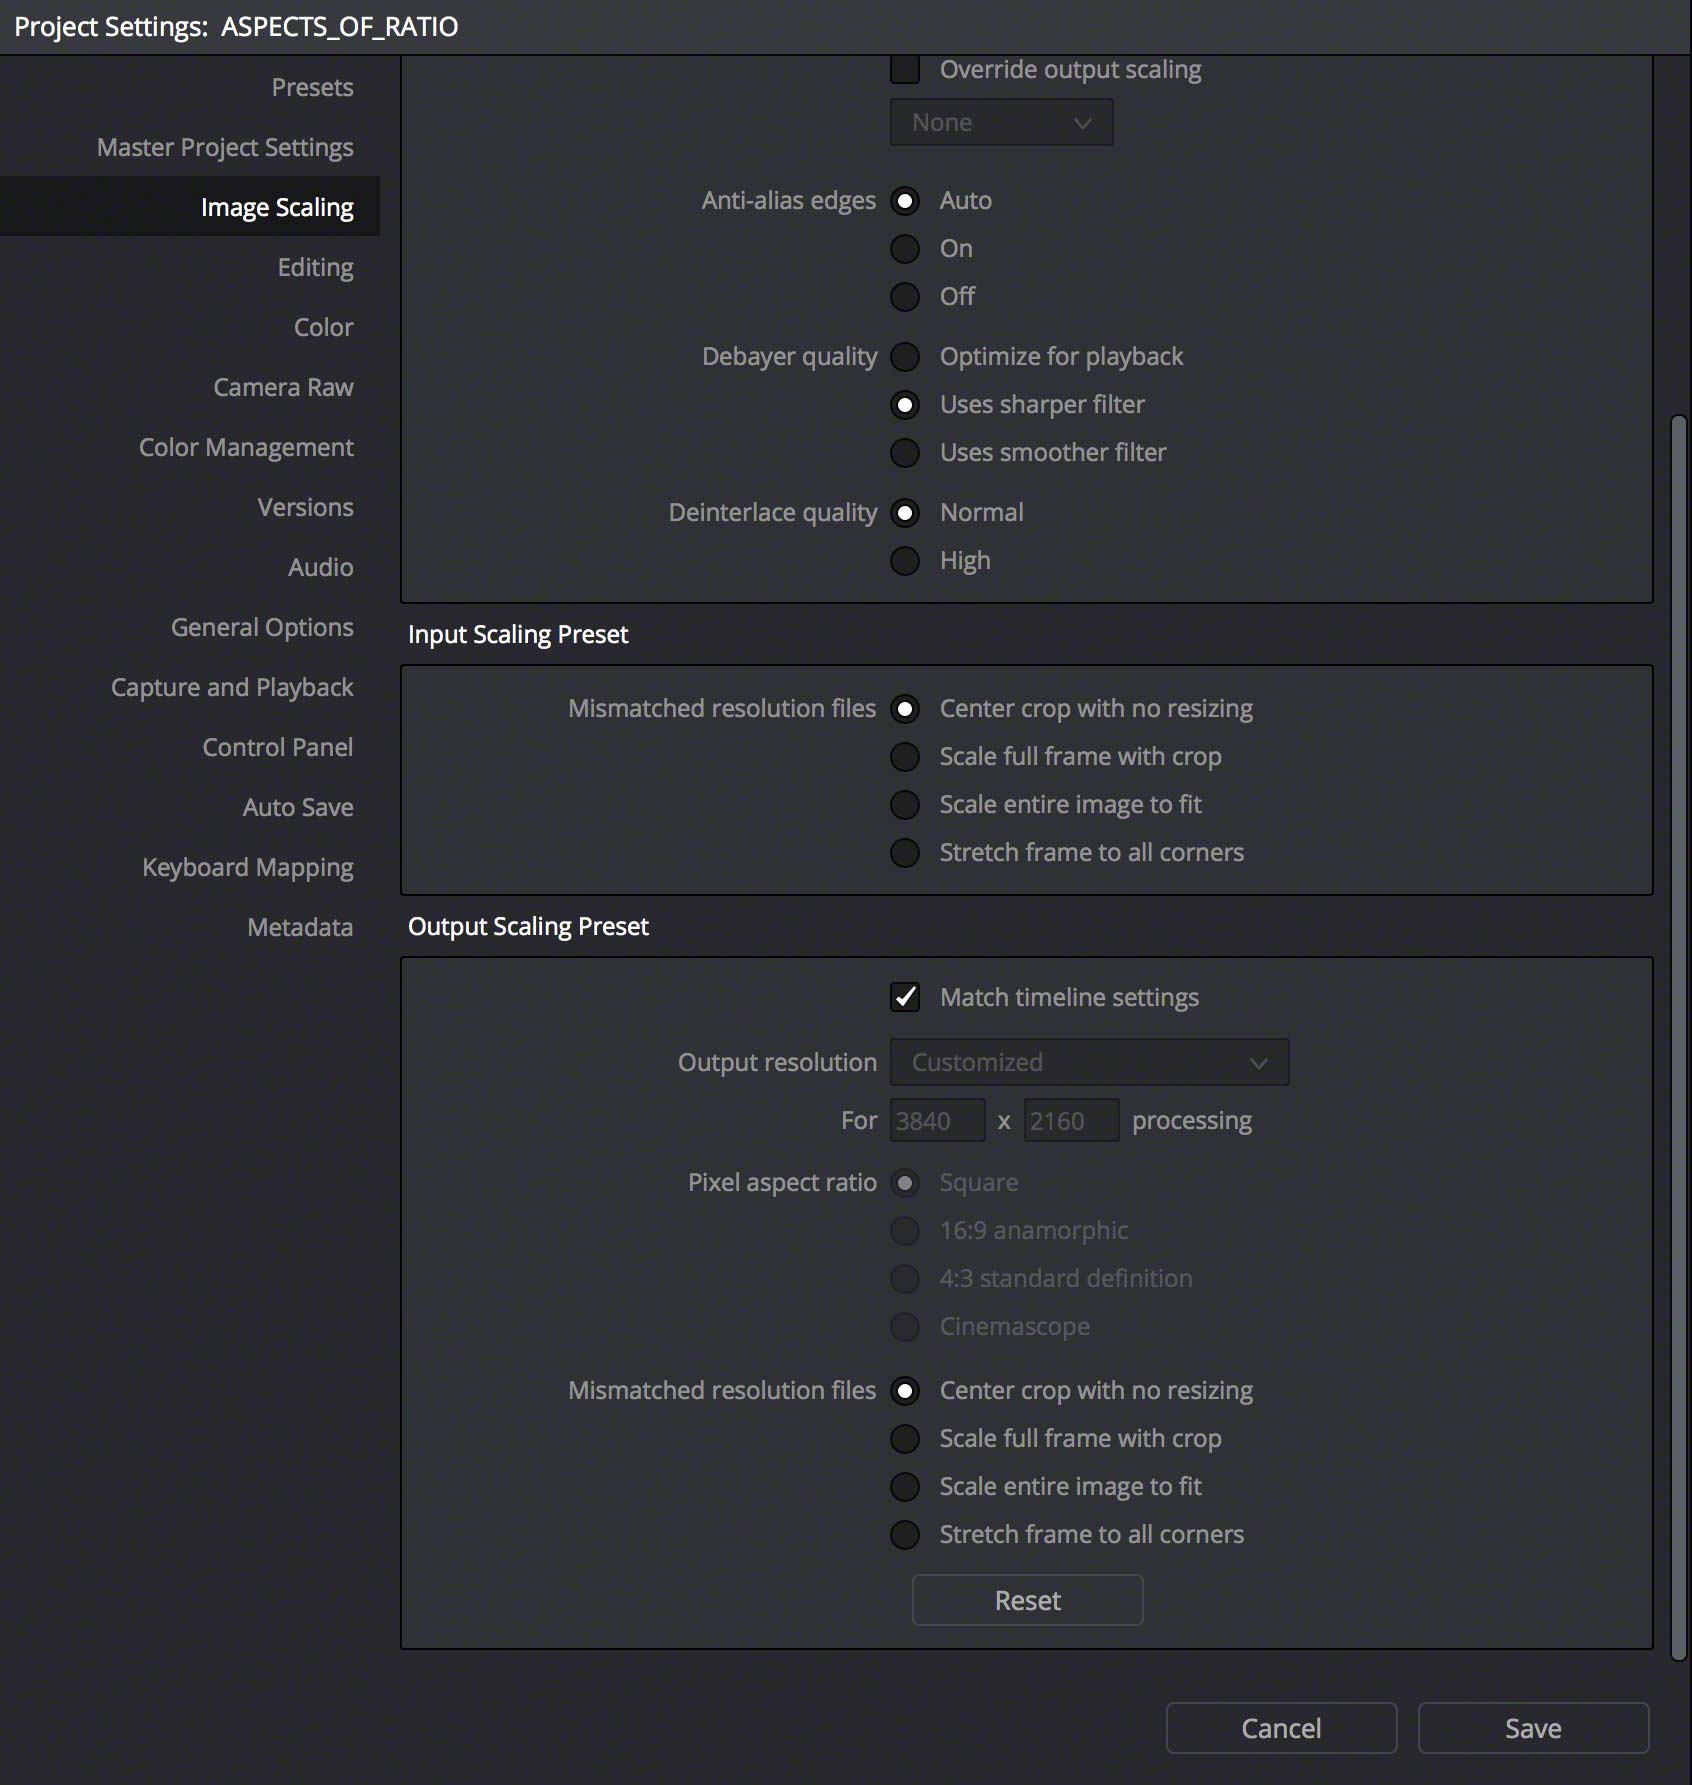Choose output Scale entire image to fit
This screenshot has width=1692, height=1785.
(905, 1487)
